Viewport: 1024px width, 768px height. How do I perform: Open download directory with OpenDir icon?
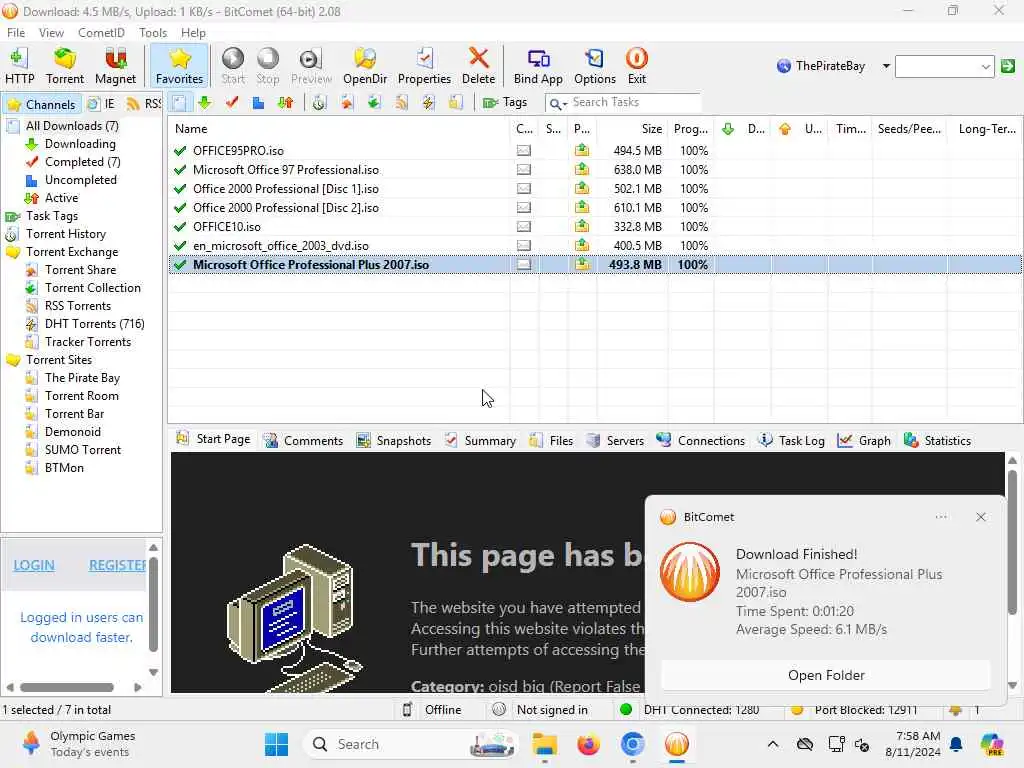coord(364,66)
